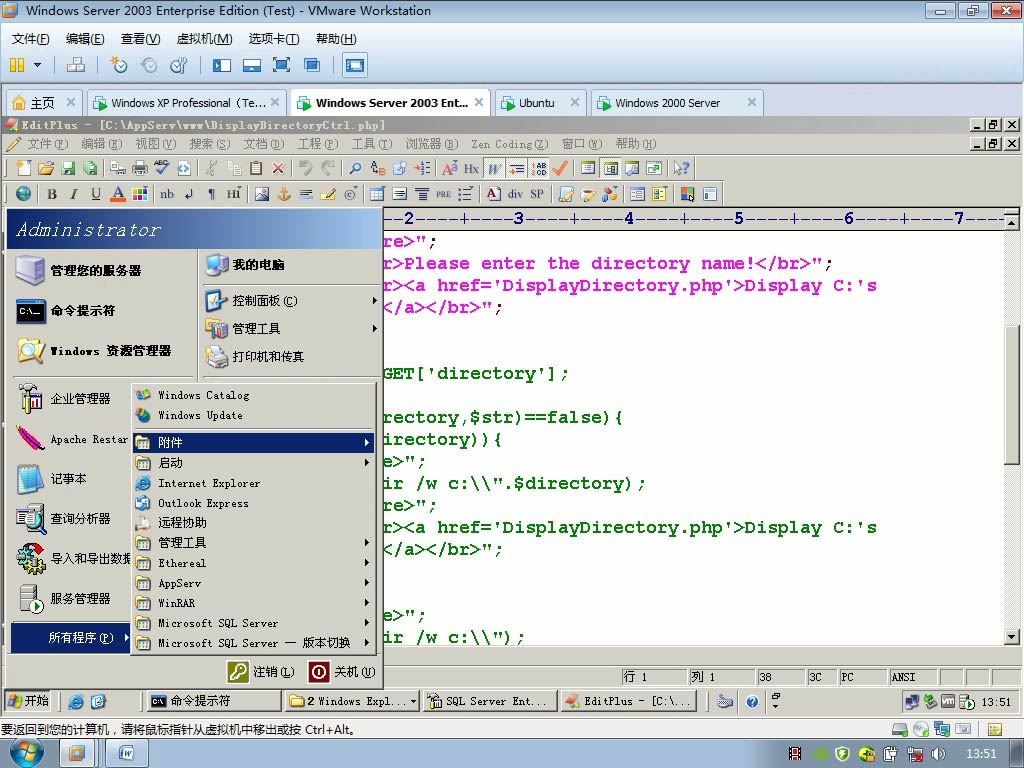Viewport: 1024px width, 768px height.
Task: Toggle the document selector list button
Action: (588, 168)
